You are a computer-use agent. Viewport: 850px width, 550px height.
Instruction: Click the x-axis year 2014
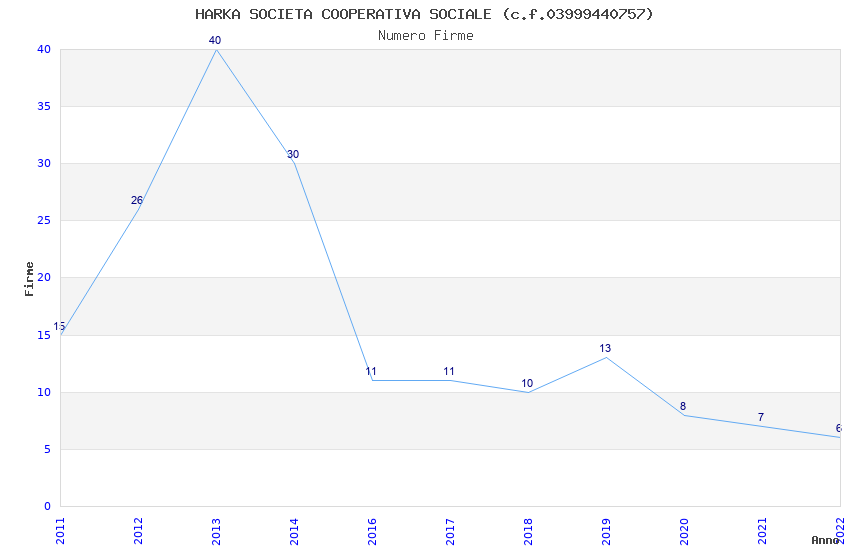click(294, 531)
